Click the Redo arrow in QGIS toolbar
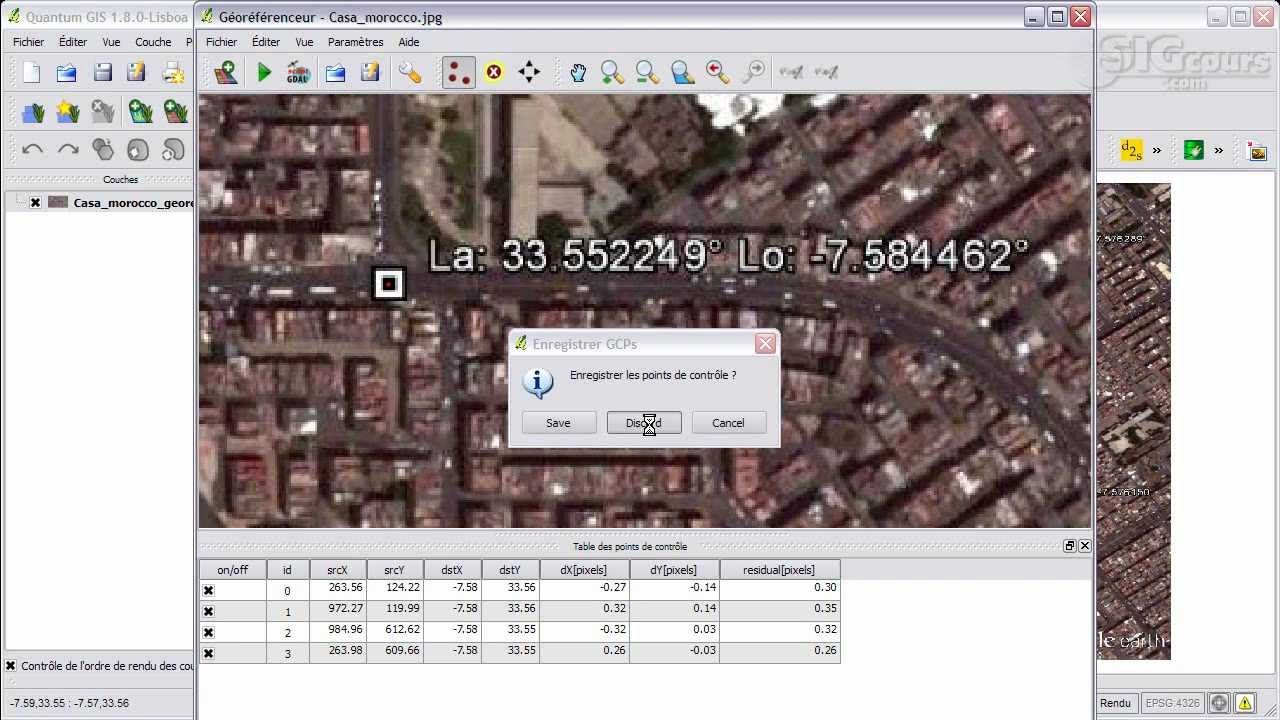The width and height of the screenshot is (1280, 720). [x=67, y=150]
